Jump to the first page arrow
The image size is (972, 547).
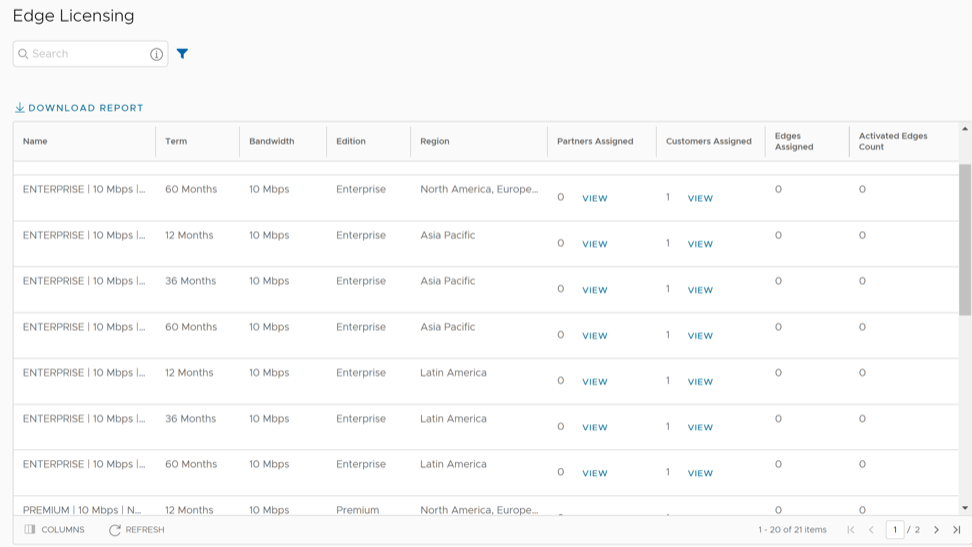851,530
